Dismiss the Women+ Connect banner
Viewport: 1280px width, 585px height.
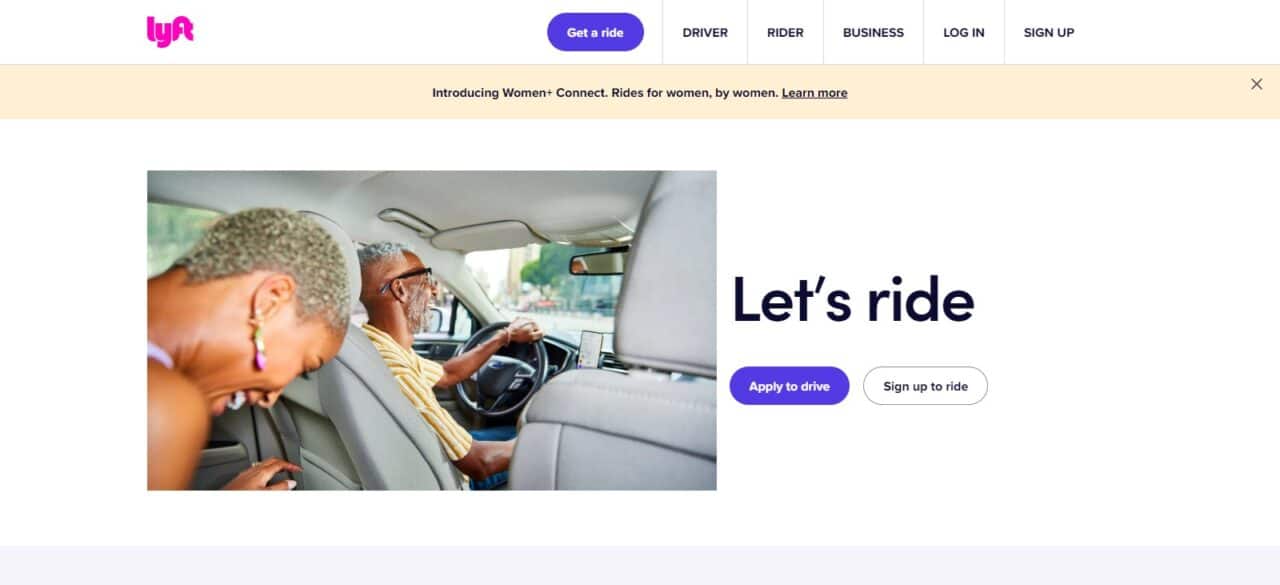(1256, 84)
